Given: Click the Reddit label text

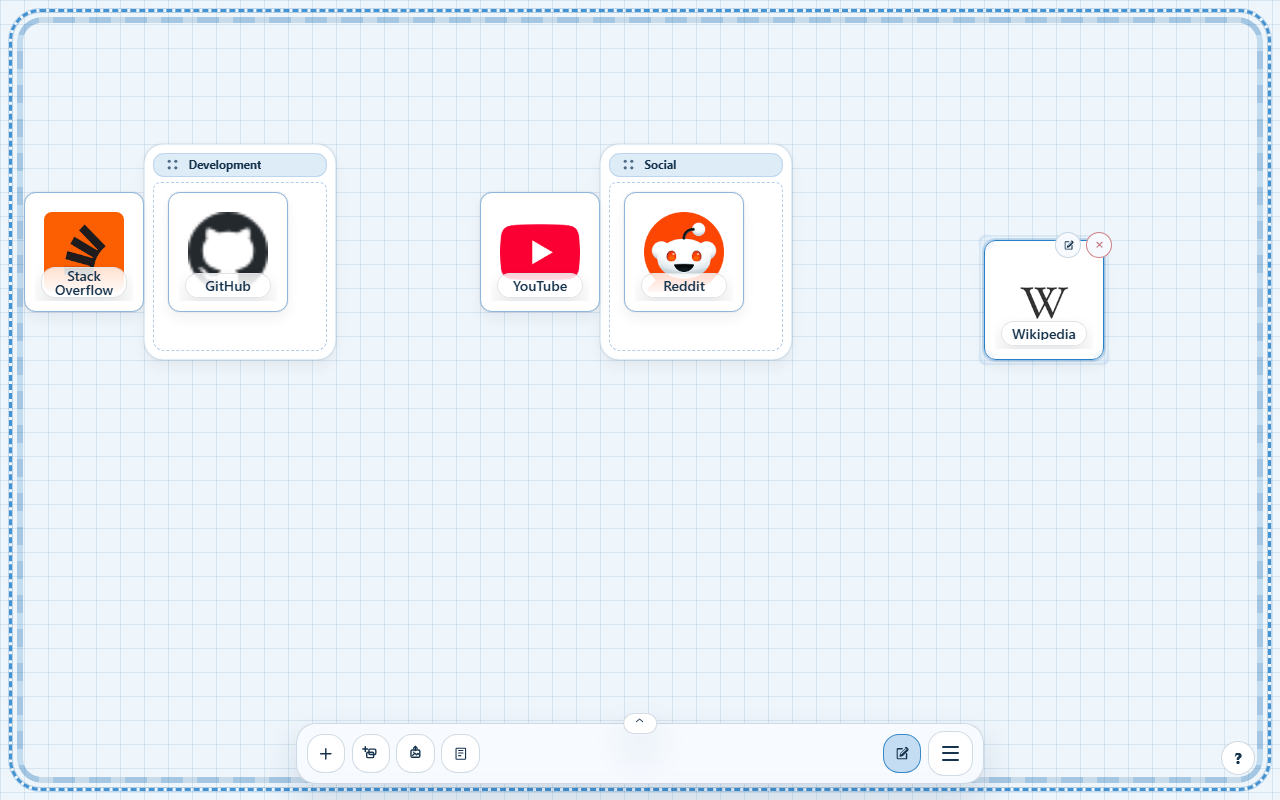Looking at the screenshot, I should pos(684,286).
